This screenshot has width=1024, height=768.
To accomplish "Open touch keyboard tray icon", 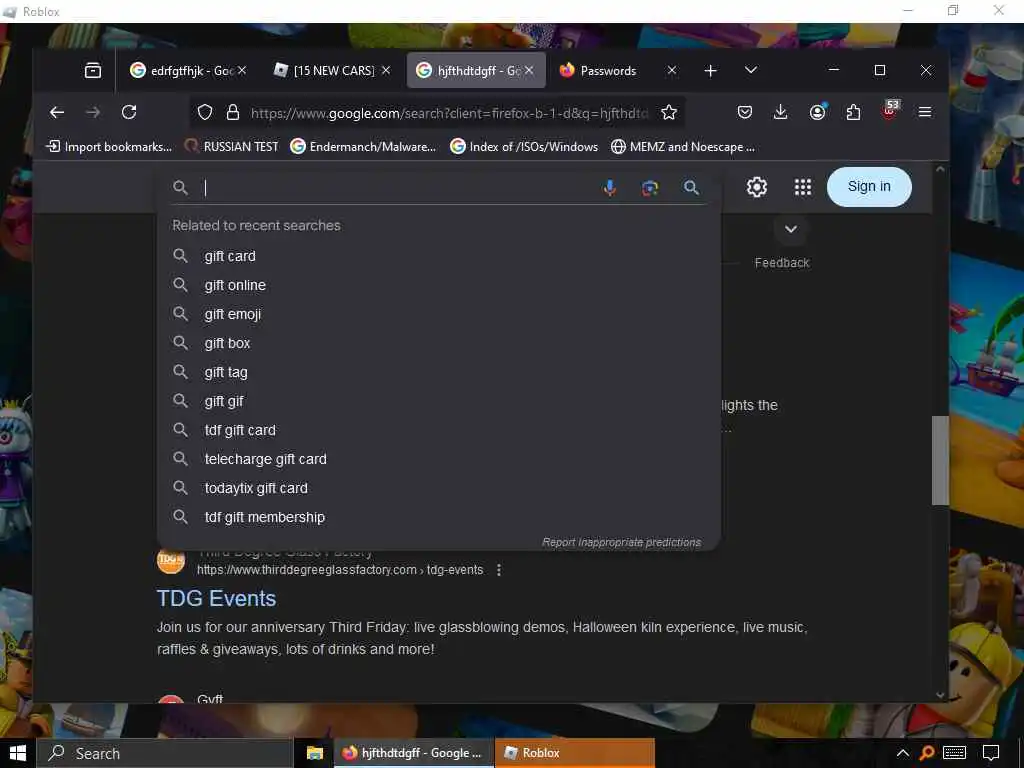I will (954, 753).
